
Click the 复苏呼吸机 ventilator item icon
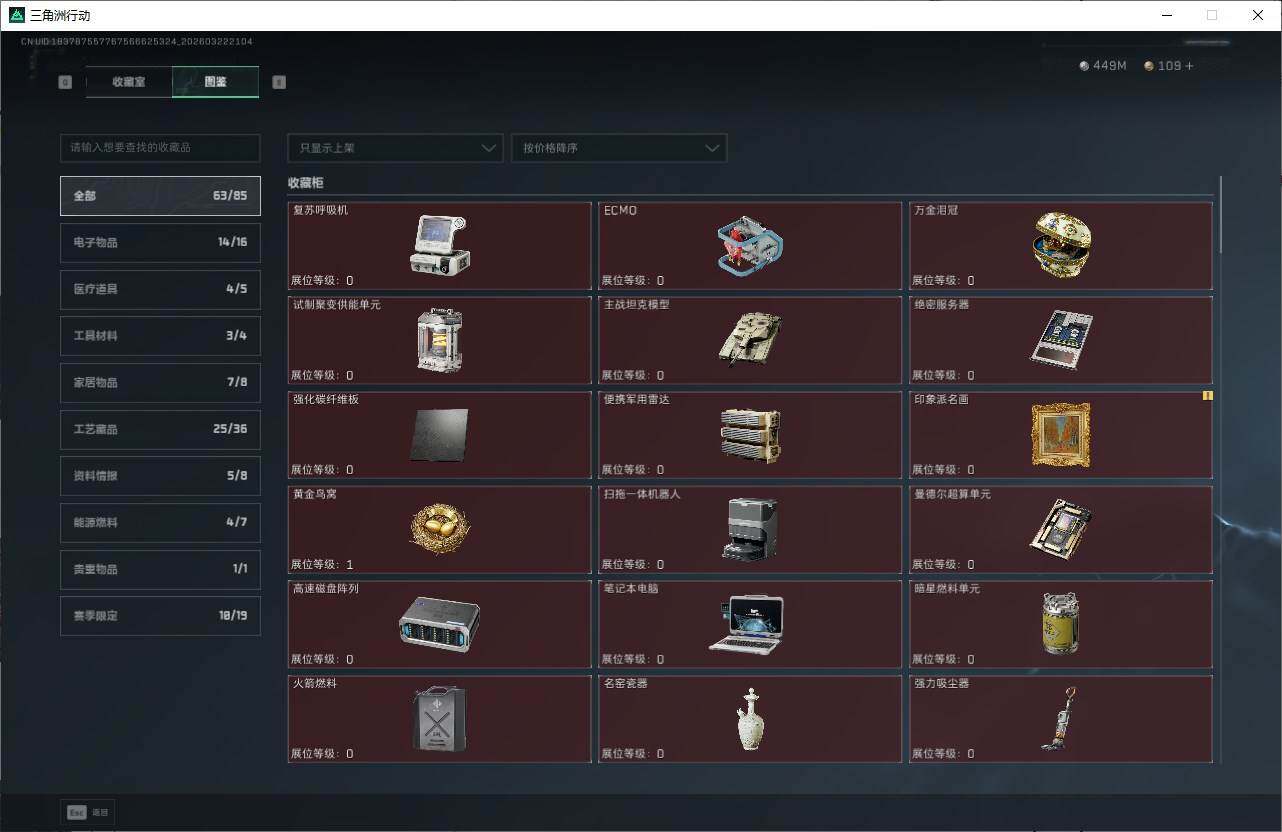click(x=438, y=245)
